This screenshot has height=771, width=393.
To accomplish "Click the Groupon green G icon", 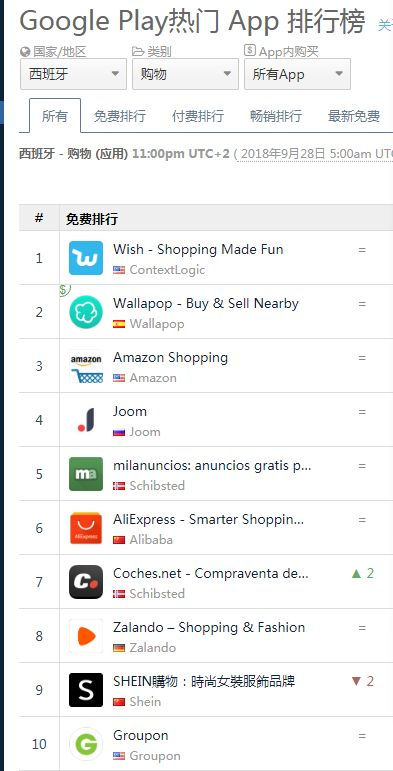I will tap(86, 744).
